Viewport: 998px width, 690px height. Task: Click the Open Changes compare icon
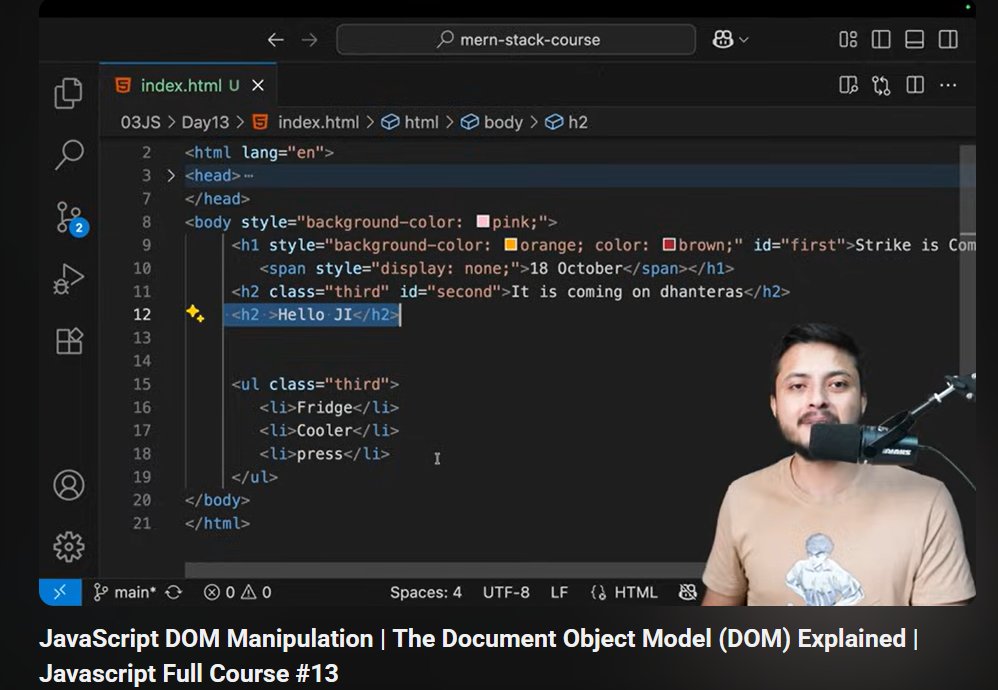[x=882, y=85]
